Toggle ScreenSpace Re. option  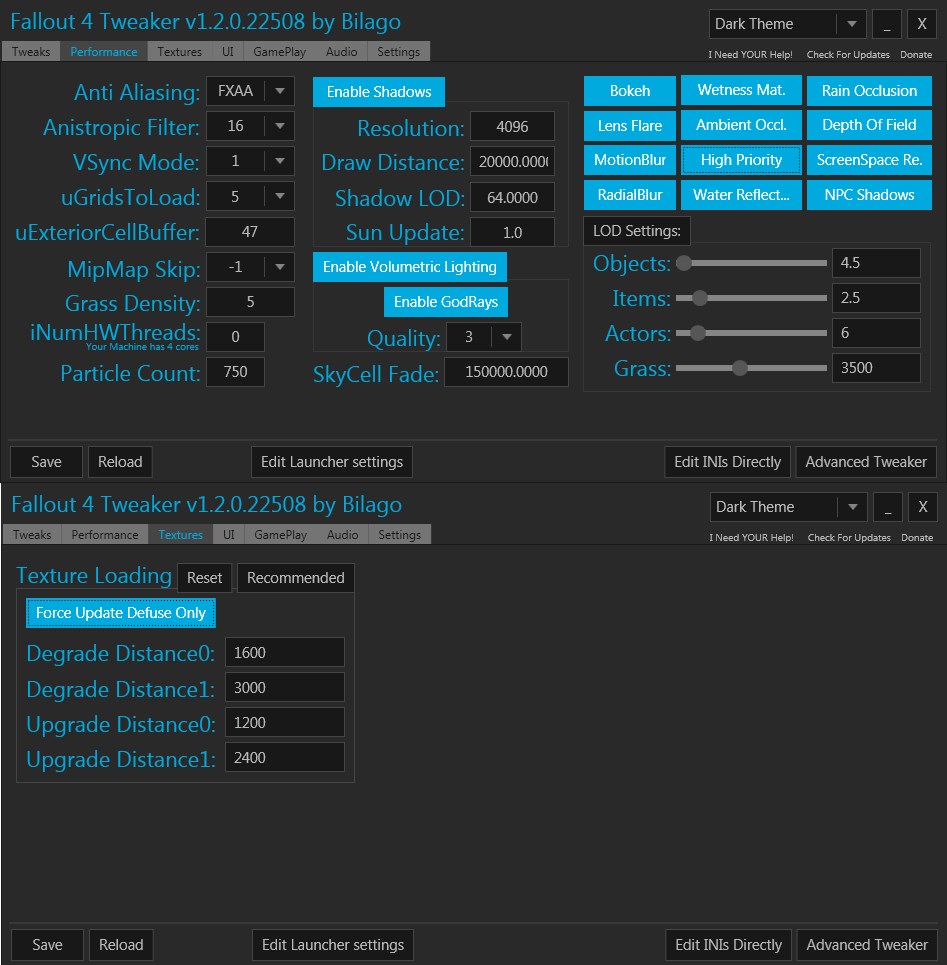click(869, 160)
